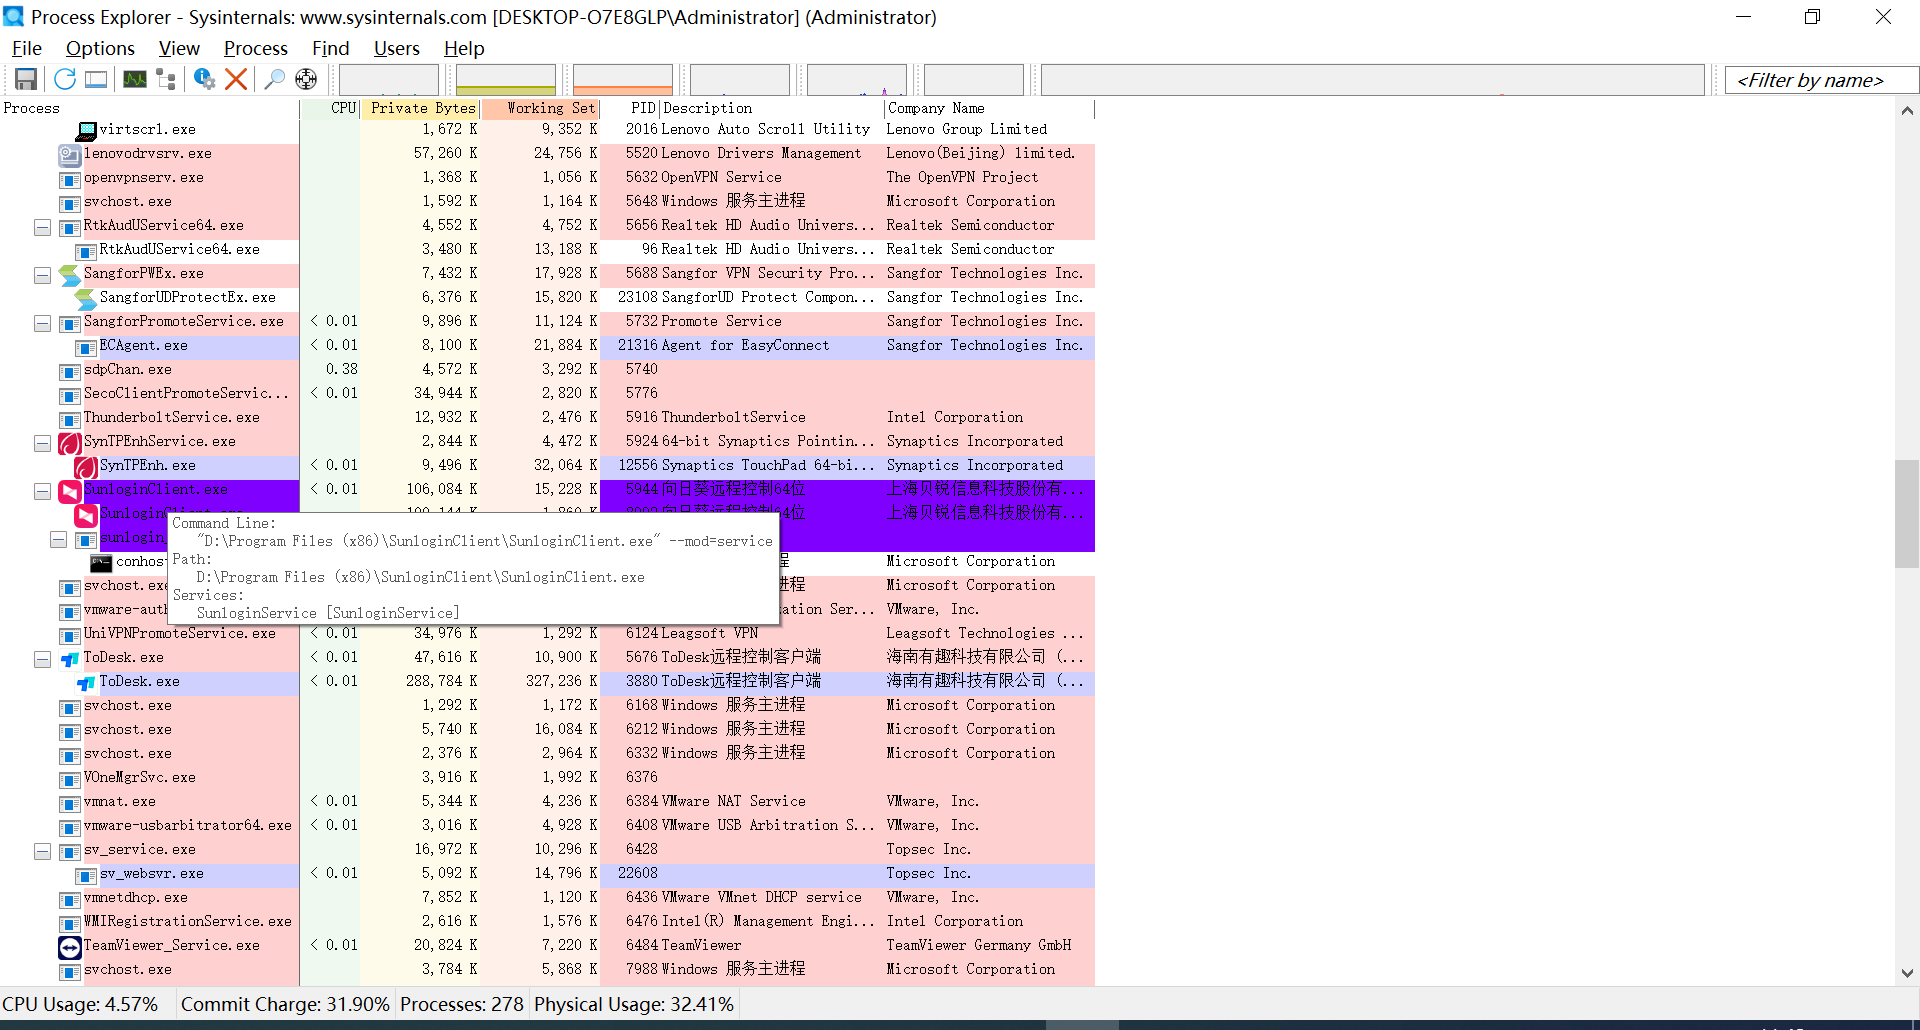Image resolution: width=1920 pixels, height=1030 pixels.
Task: Click the scrollbar down arrow
Action: point(1906,972)
